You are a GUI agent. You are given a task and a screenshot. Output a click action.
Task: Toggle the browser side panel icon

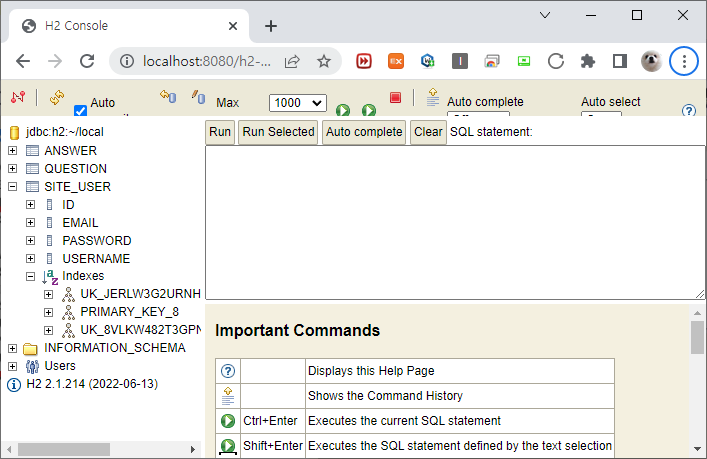click(620, 61)
